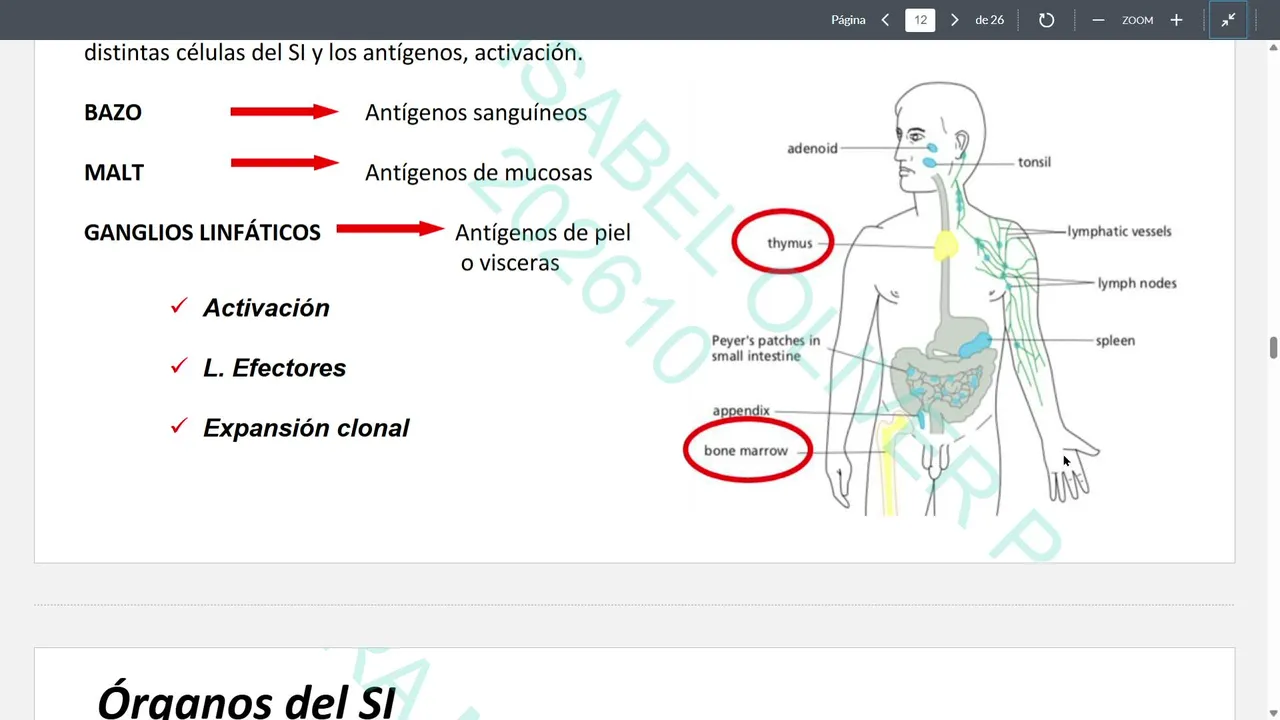Click the "thymus" diagram label
Screen dimensions: 1280x720
pyautogui.click(x=789, y=243)
